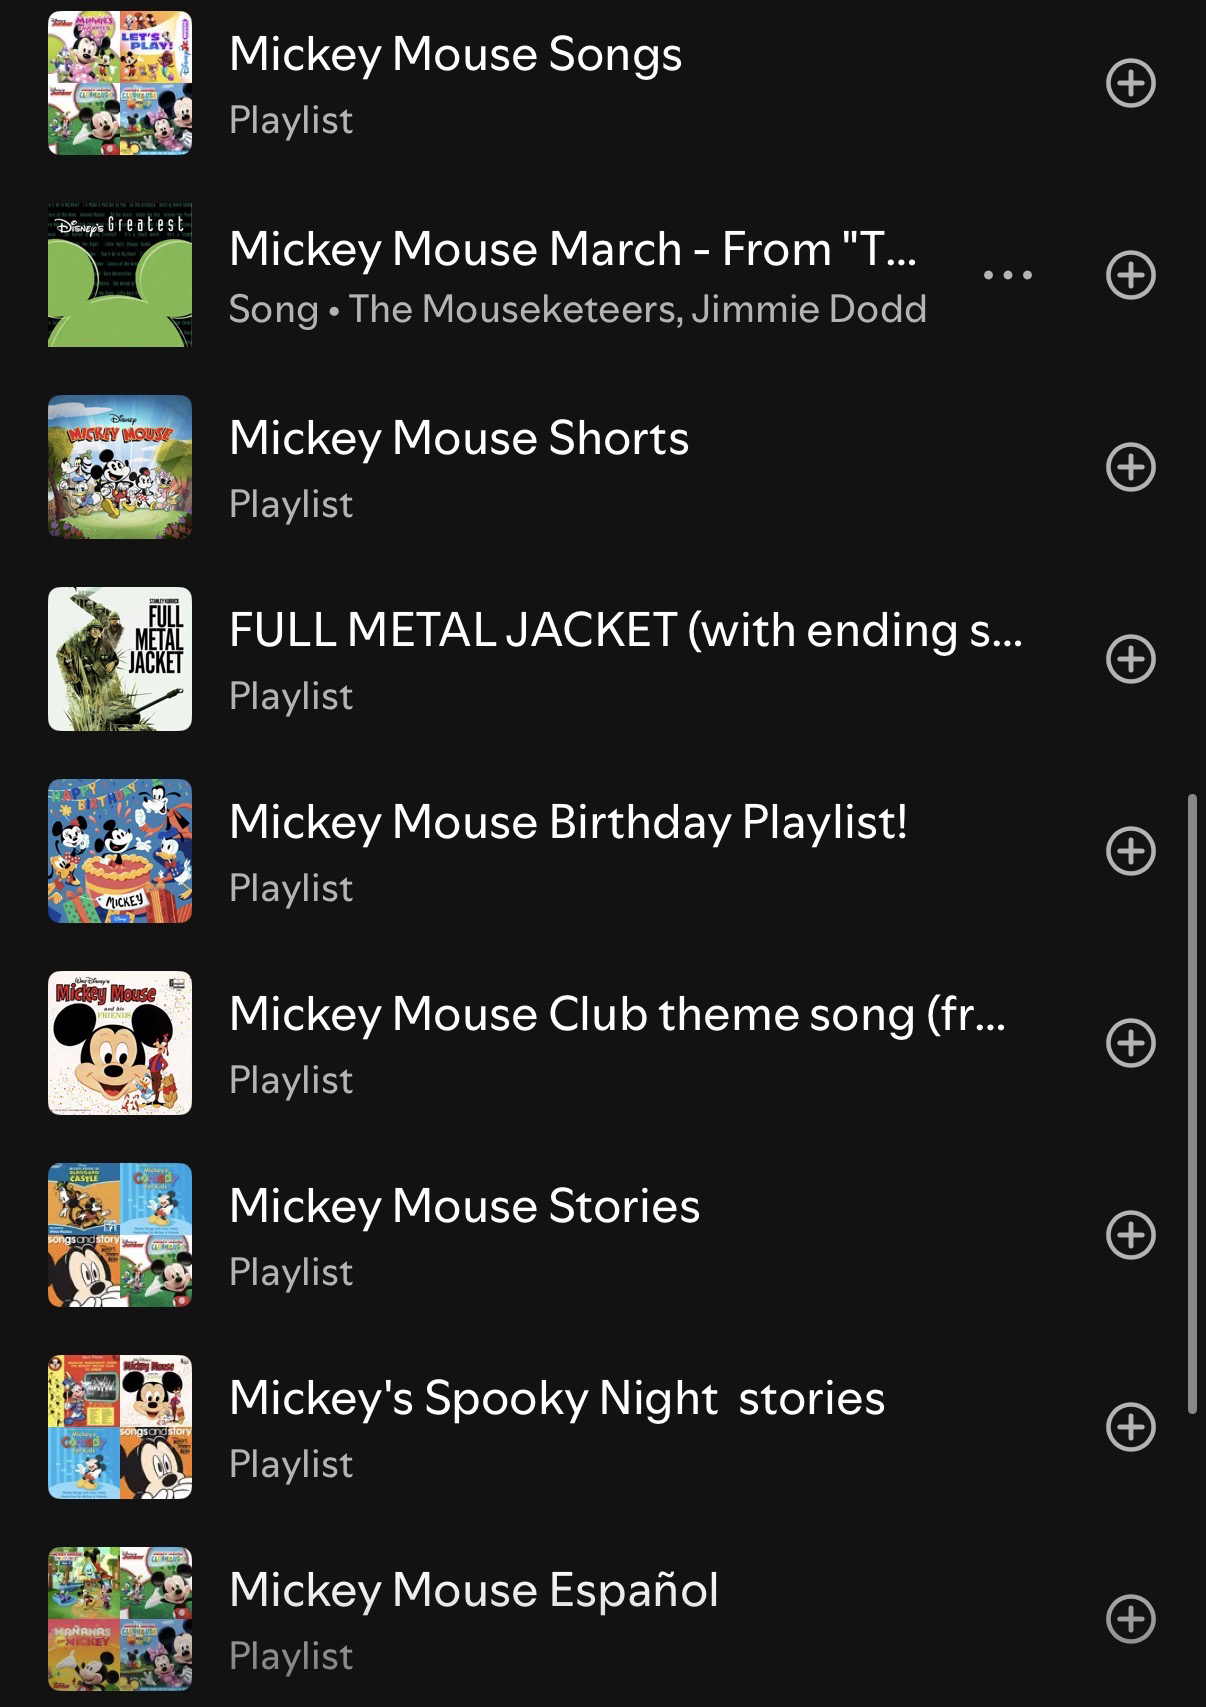Add Mickey Mouse March song to library
Image resolution: width=1206 pixels, height=1707 pixels.
point(1131,275)
